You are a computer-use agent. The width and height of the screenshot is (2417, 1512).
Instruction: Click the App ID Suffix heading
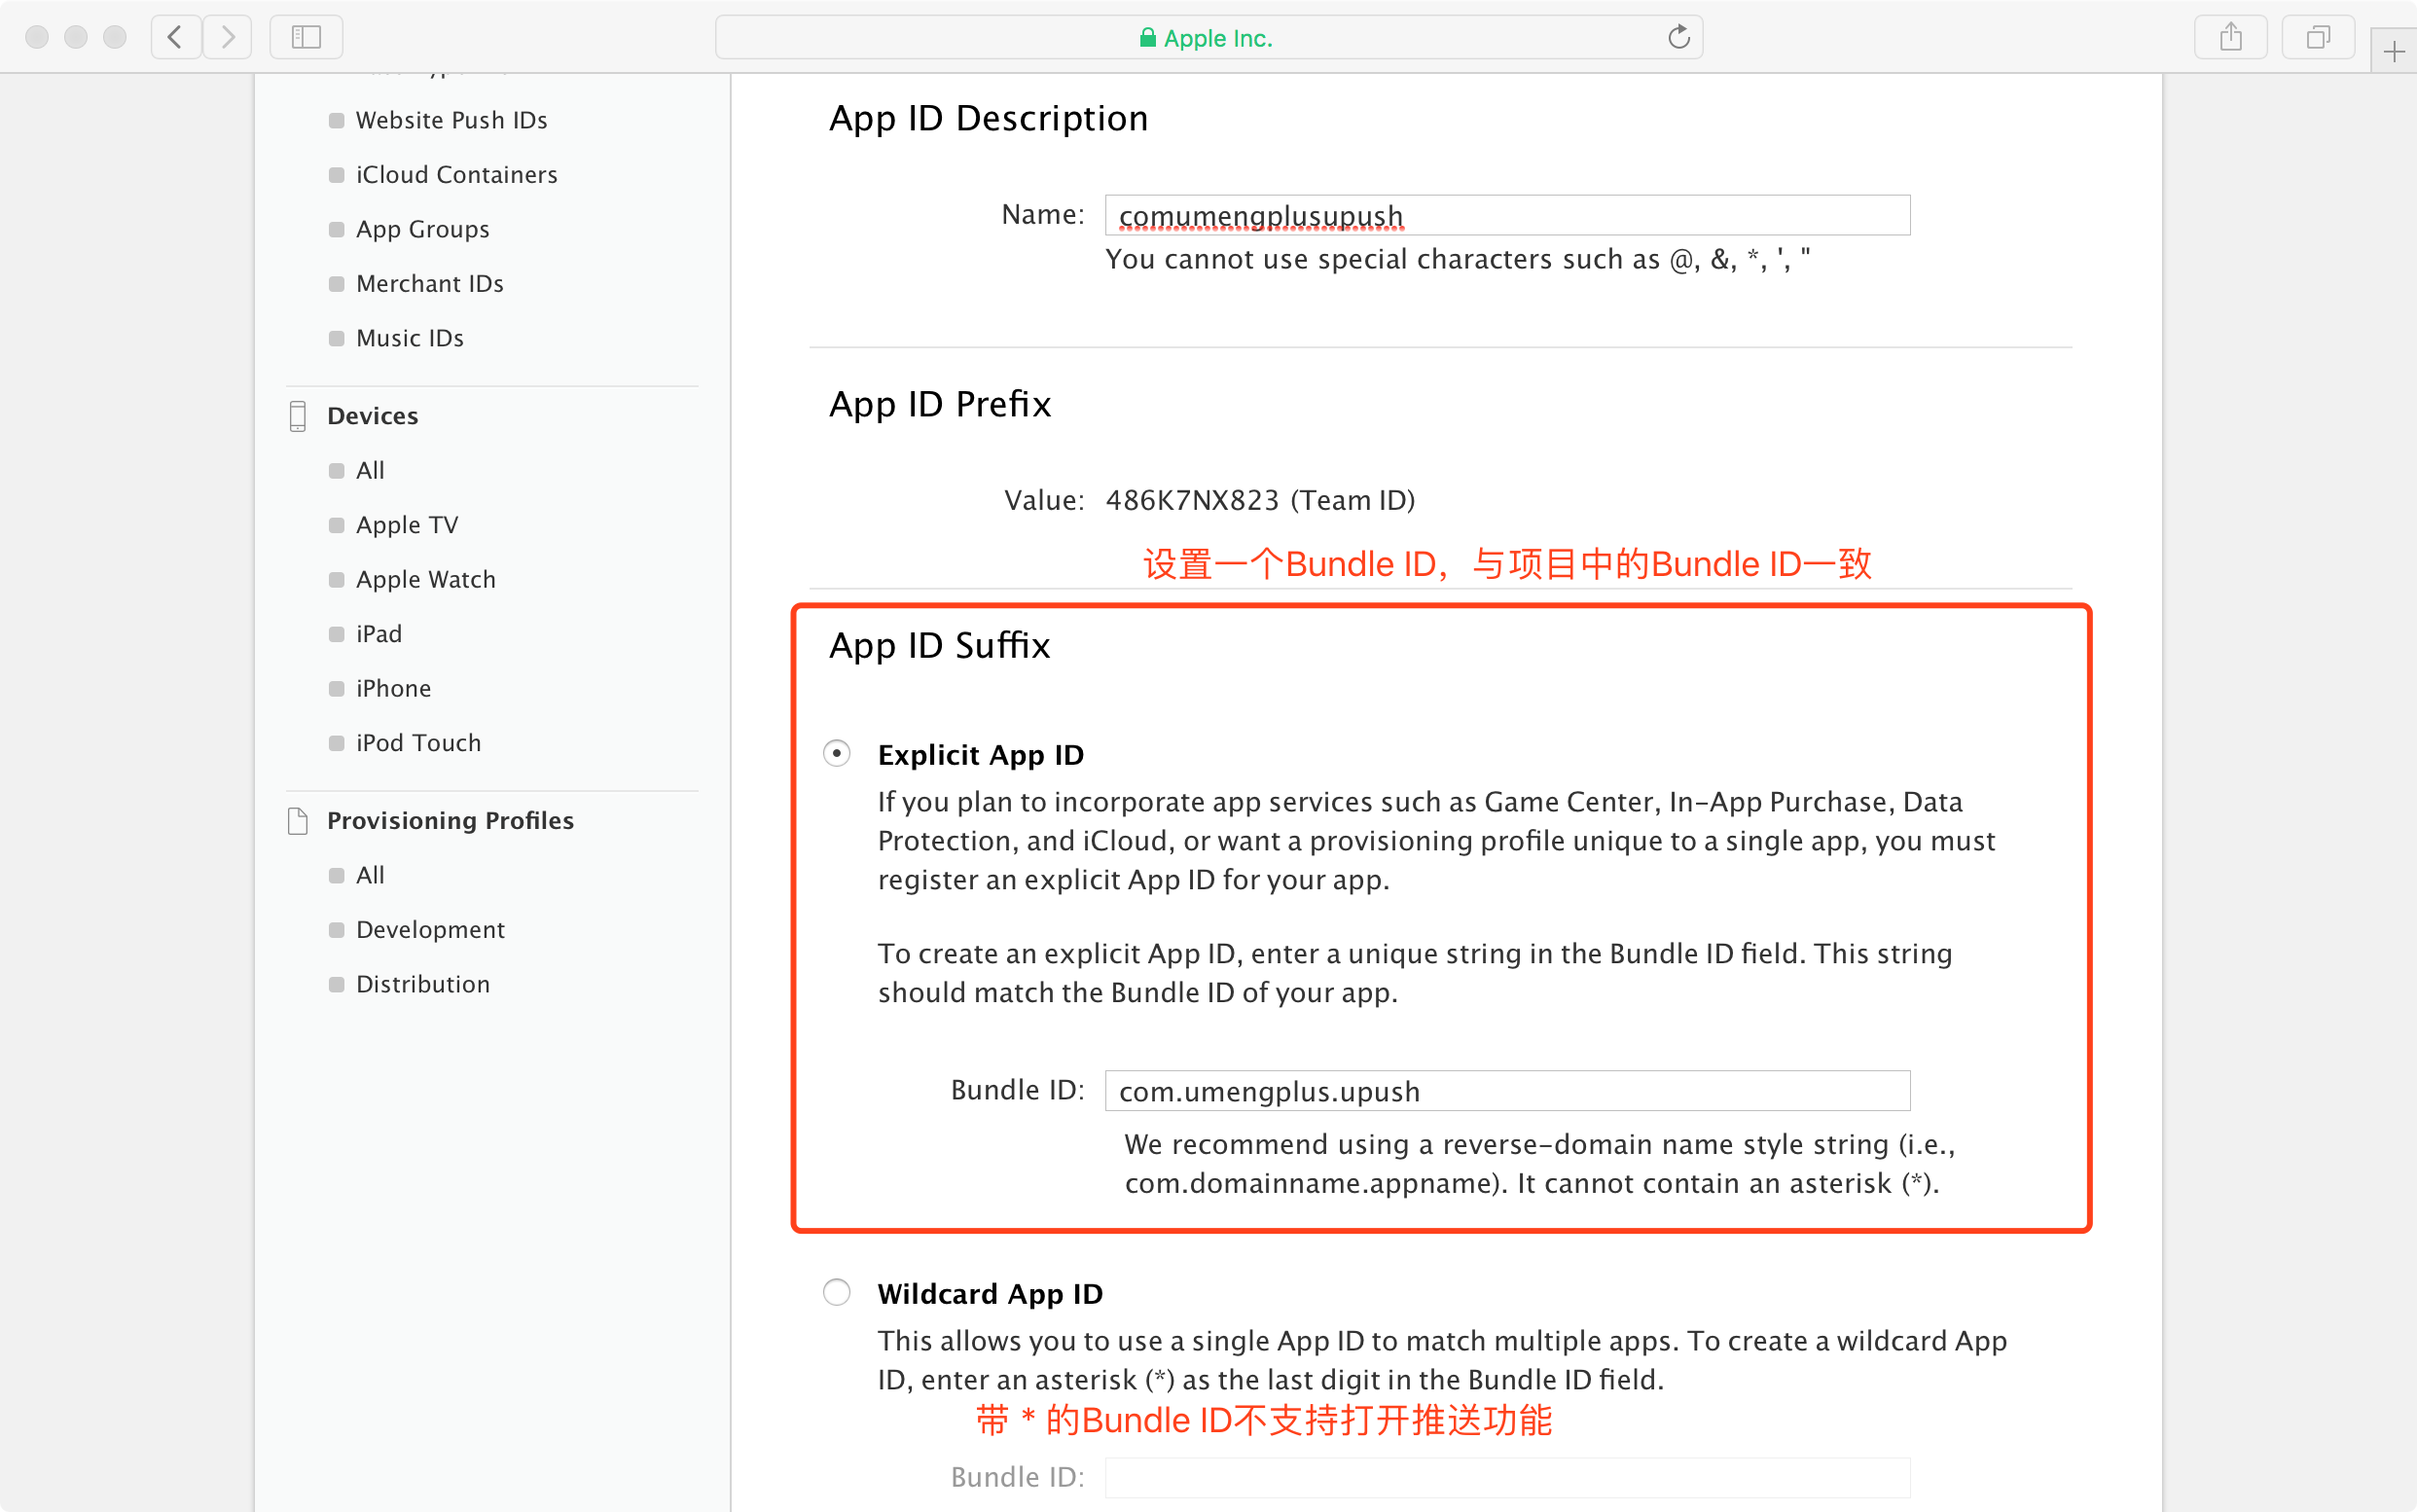point(940,646)
